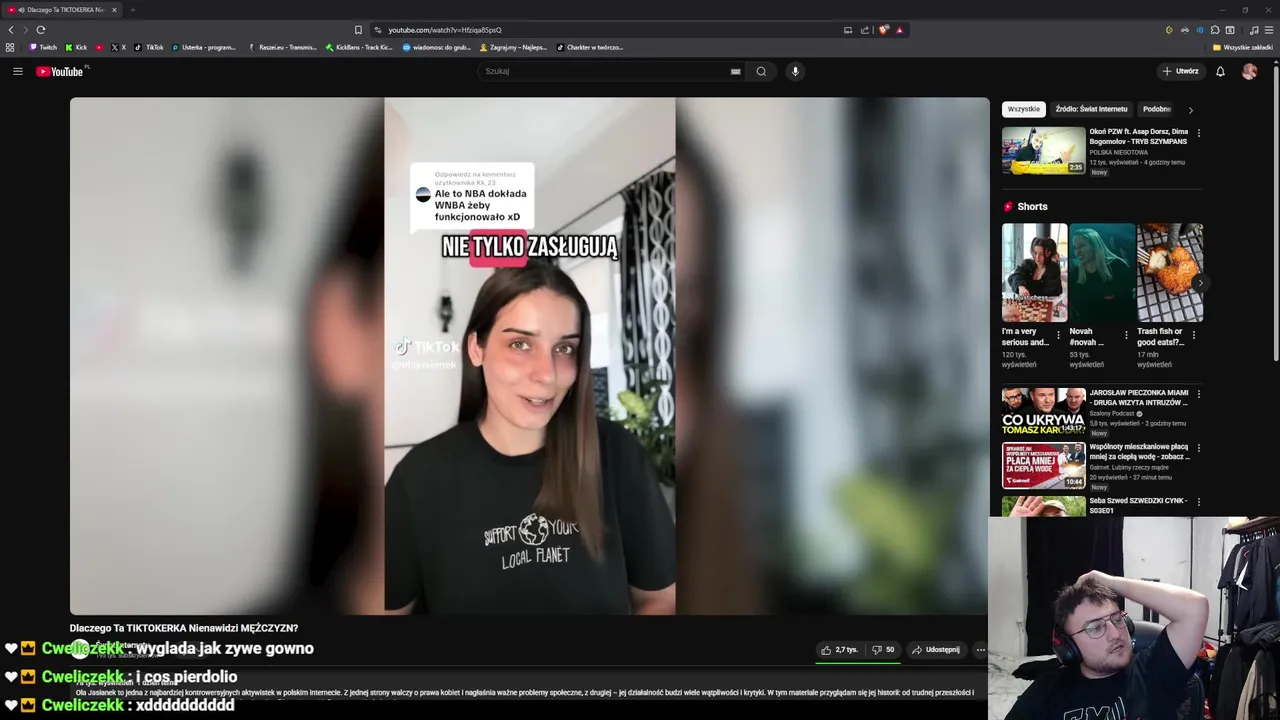1280x720 pixels.
Task: Click the Brave Rewards triangle icon
Action: coord(899,30)
